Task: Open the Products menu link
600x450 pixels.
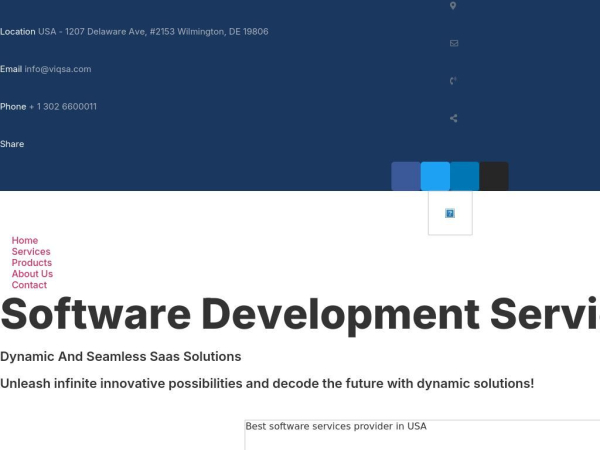Action: click(x=32, y=262)
